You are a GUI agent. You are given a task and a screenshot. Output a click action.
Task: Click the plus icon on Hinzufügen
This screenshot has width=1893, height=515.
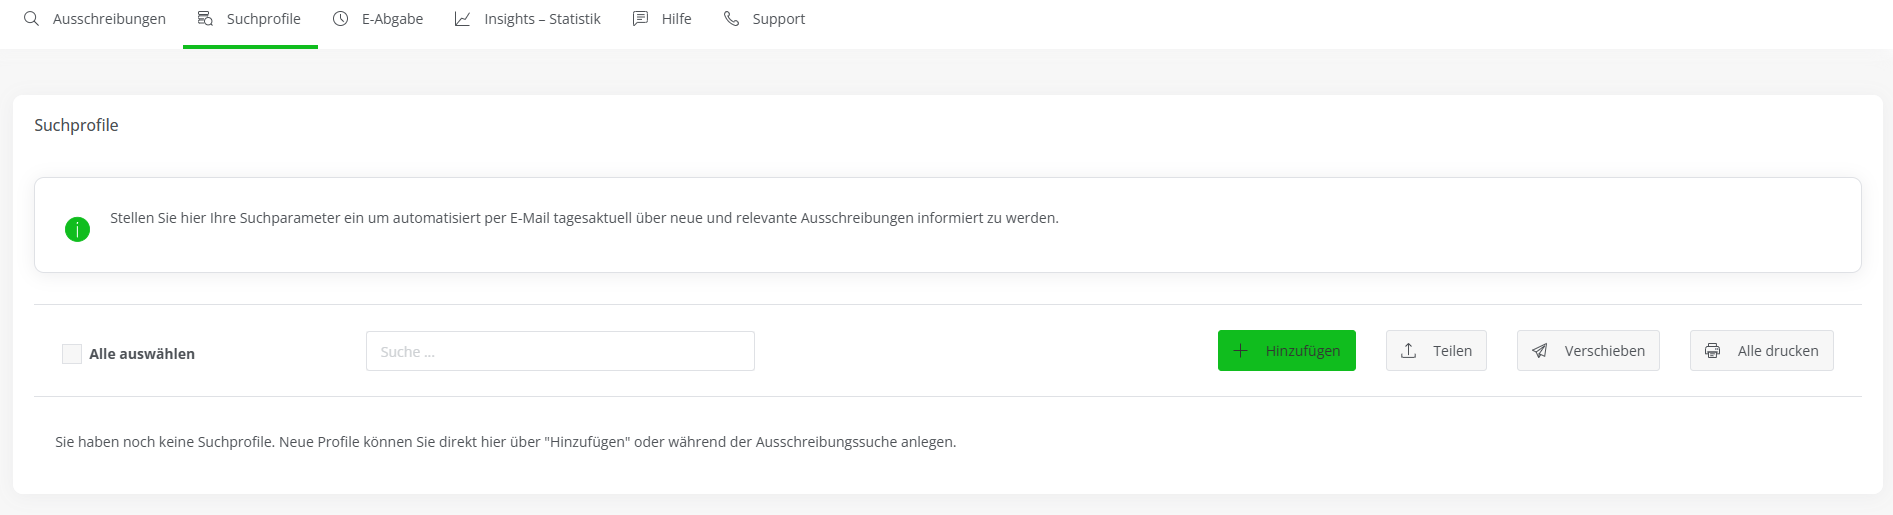[x=1241, y=351]
